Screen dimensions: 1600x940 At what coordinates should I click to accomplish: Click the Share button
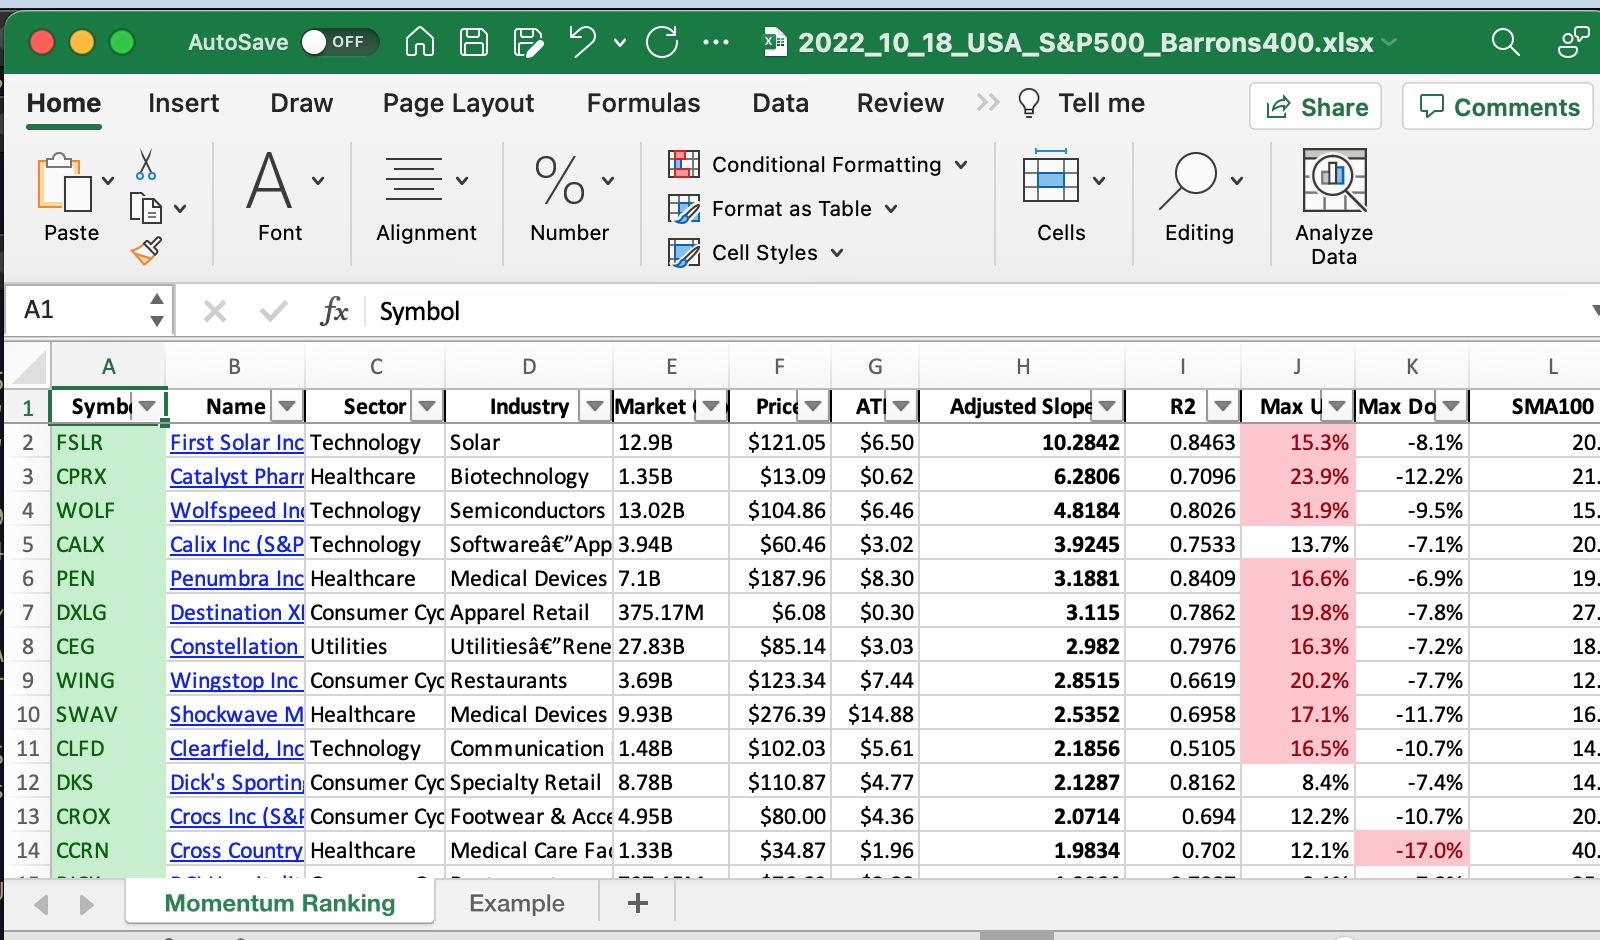1315,107
